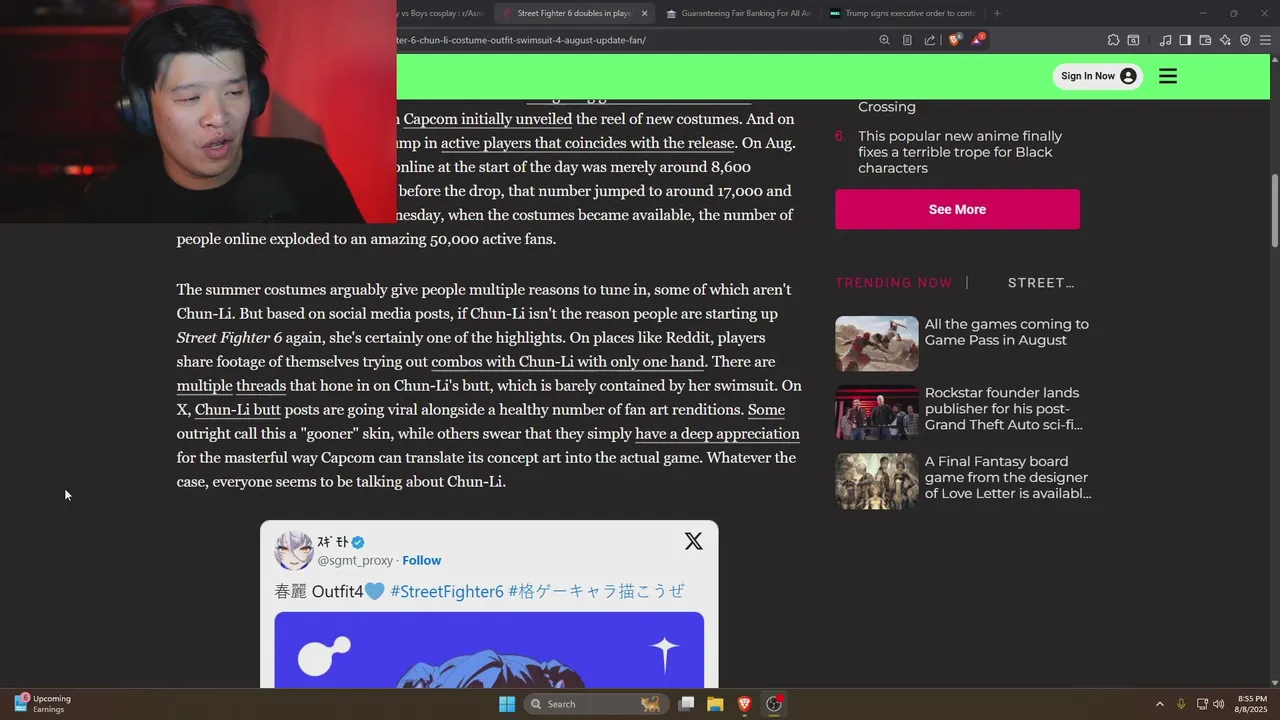Screen dimensions: 1280x720
Task: Open the Upcoming Earnings widget
Action: [x=42, y=704]
